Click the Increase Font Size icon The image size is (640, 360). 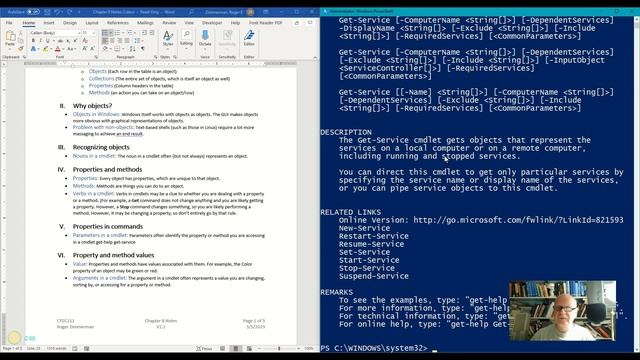(x=84, y=49)
